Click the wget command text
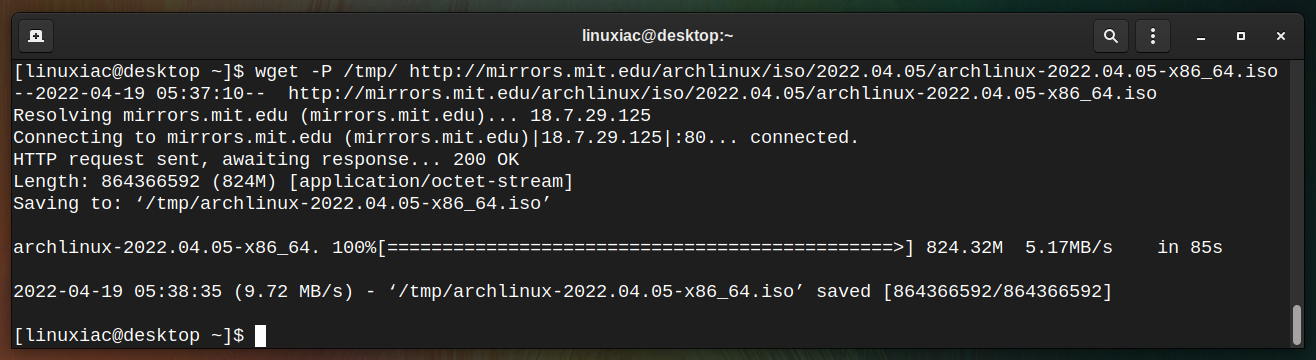This screenshot has width=1316, height=360. [x=277, y=72]
